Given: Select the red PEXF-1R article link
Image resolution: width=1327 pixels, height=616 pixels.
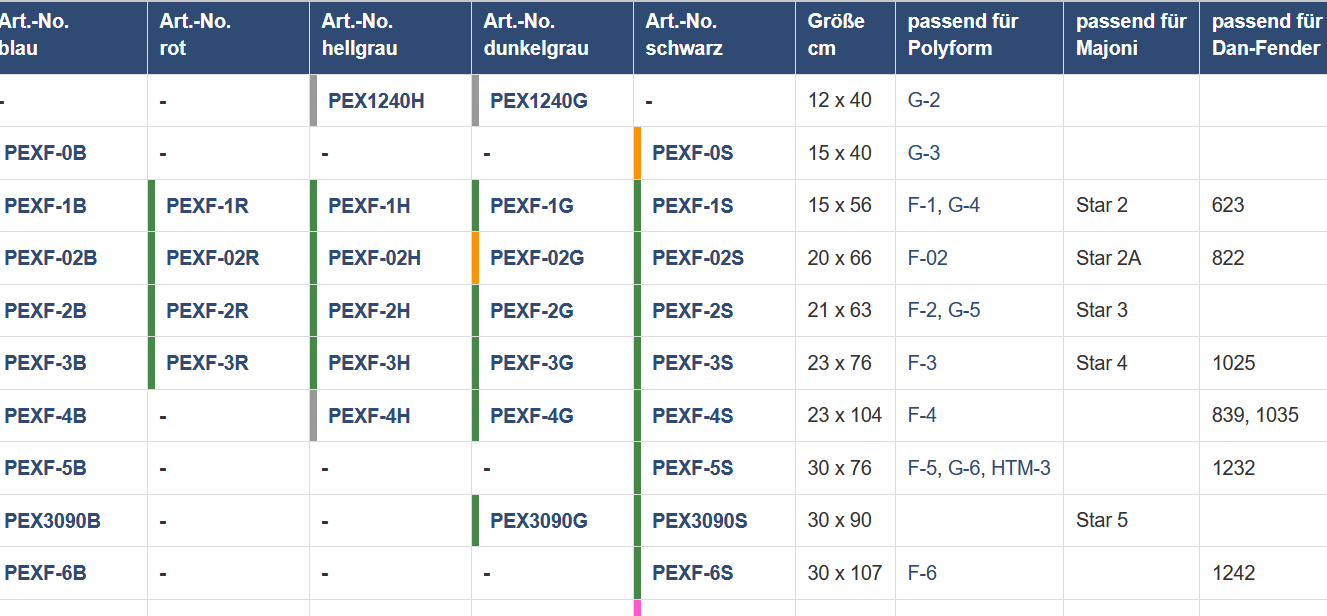Looking at the screenshot, I should pyautogui.click(x=207, y=206).
